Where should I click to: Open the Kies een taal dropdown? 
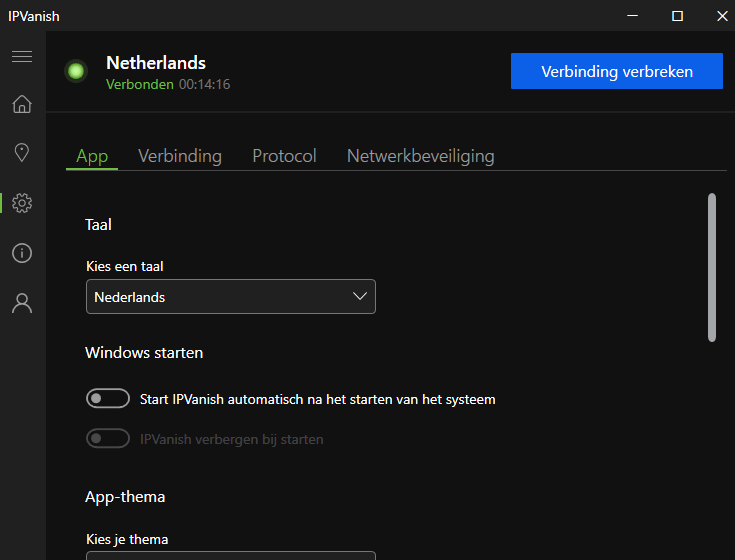(231, 297)
